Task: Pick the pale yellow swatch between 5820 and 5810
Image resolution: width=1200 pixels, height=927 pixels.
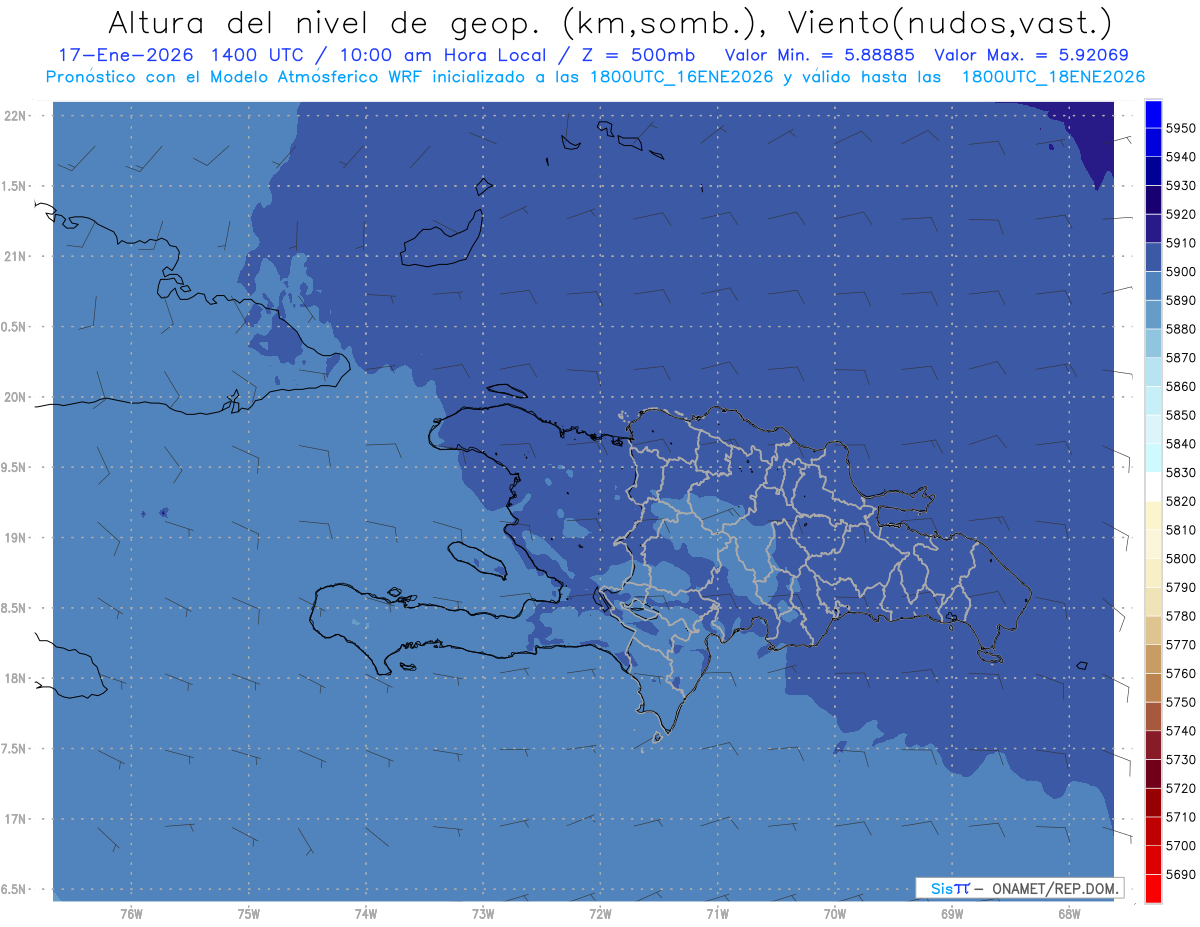Action: coord(1153,515)
